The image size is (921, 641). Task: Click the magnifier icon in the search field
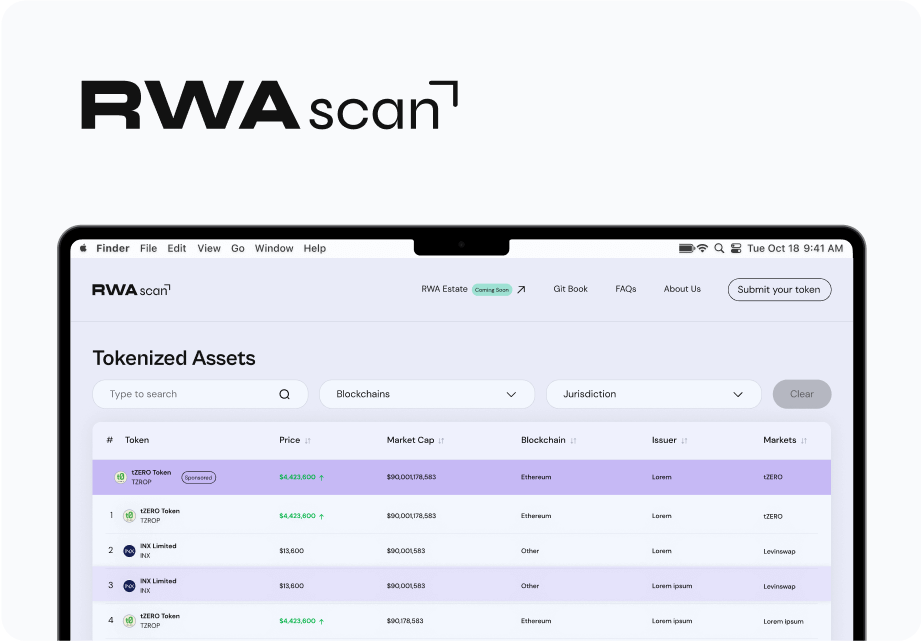pos(284,394)
